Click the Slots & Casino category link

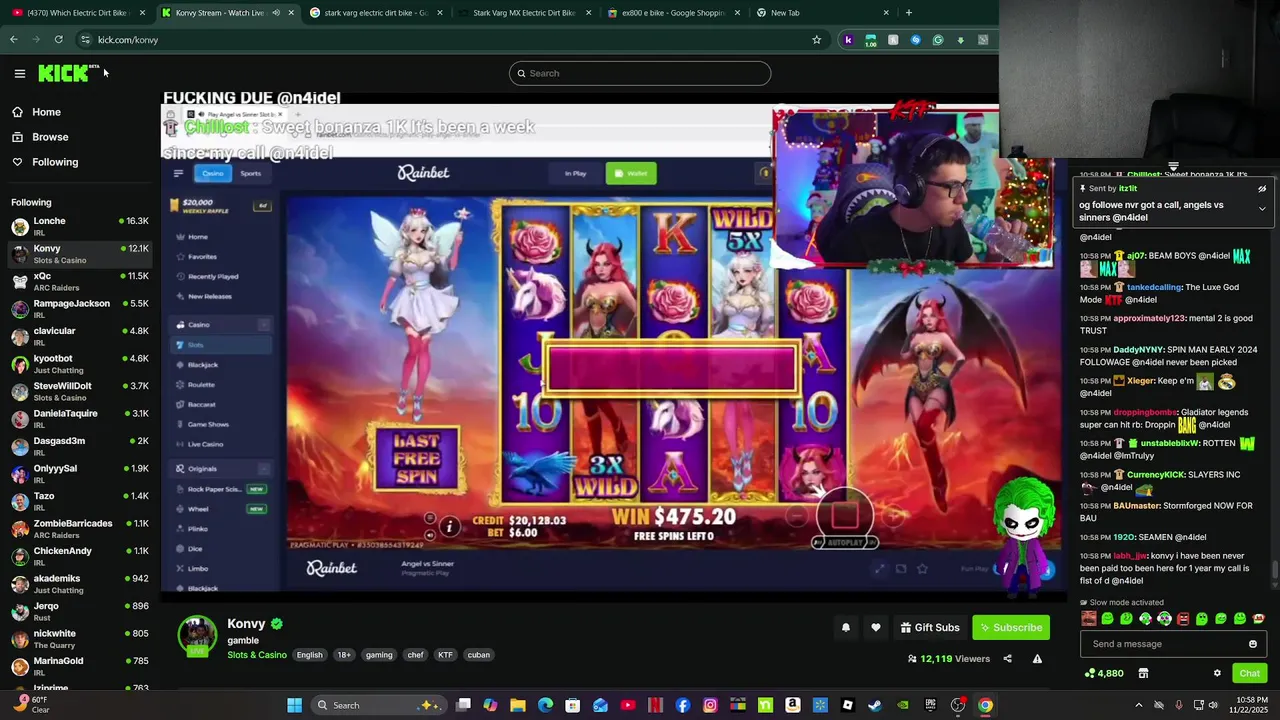[x=257, y=655]
